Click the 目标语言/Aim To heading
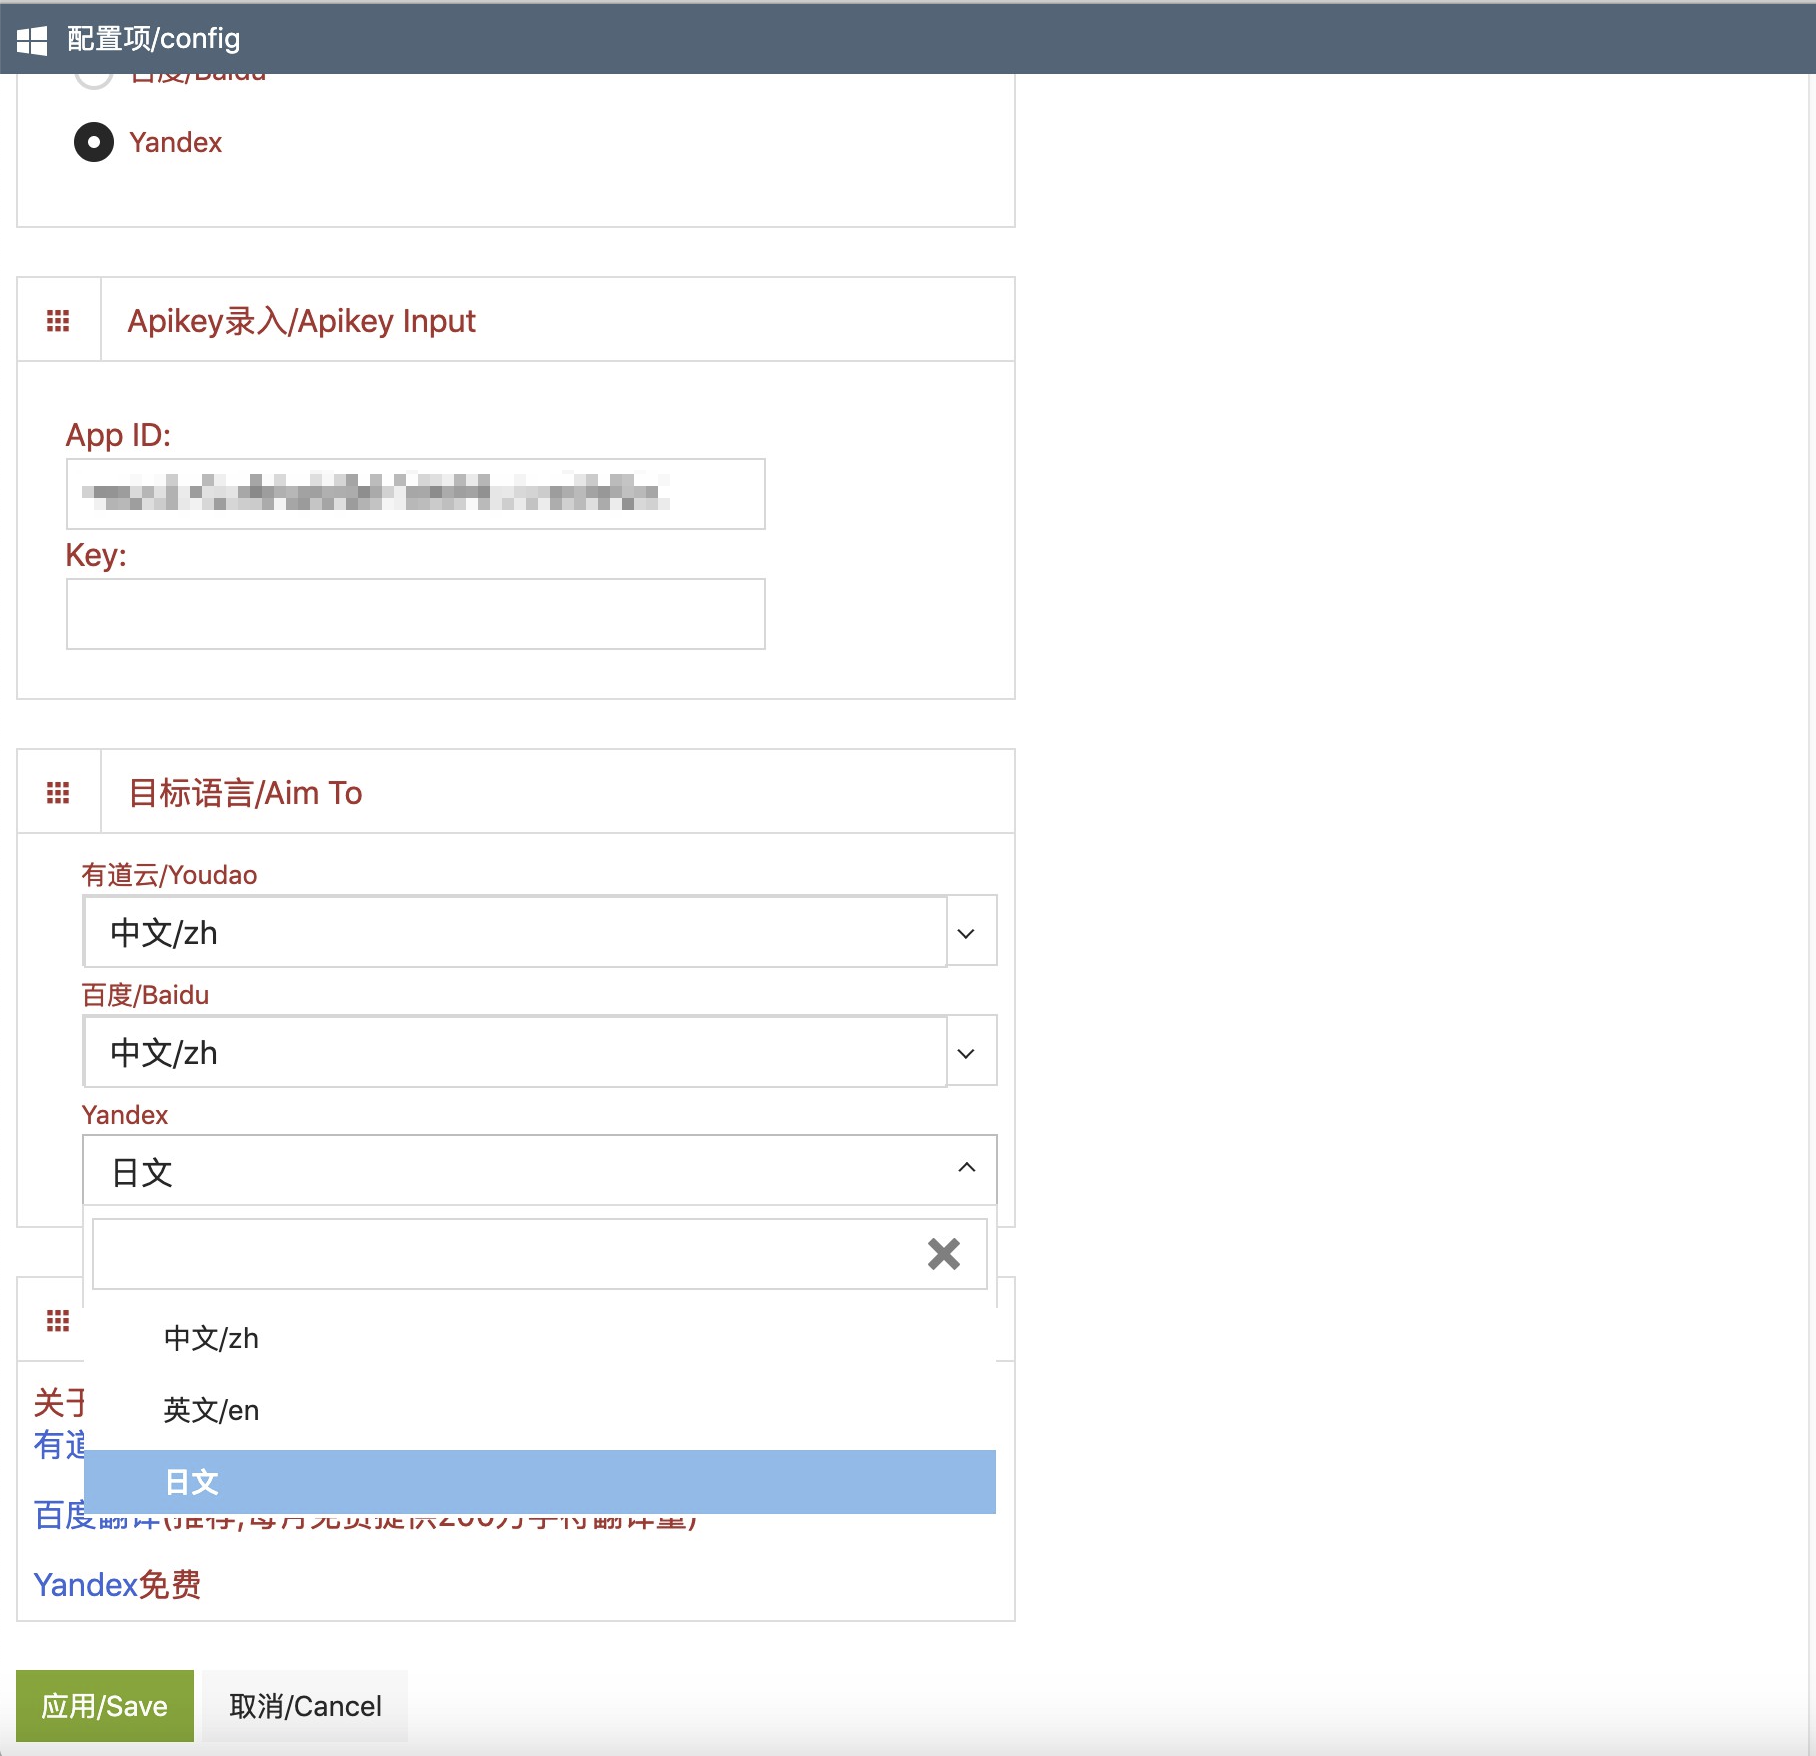 [245, 793]
